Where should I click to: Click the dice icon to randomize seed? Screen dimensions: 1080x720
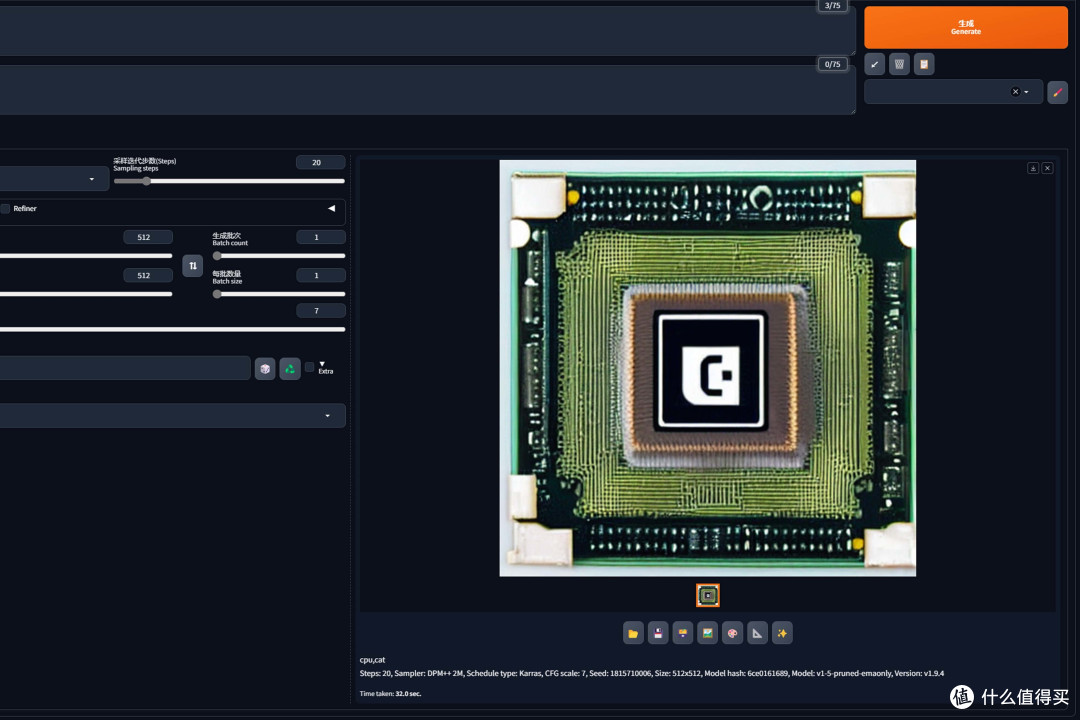(265, 369)
